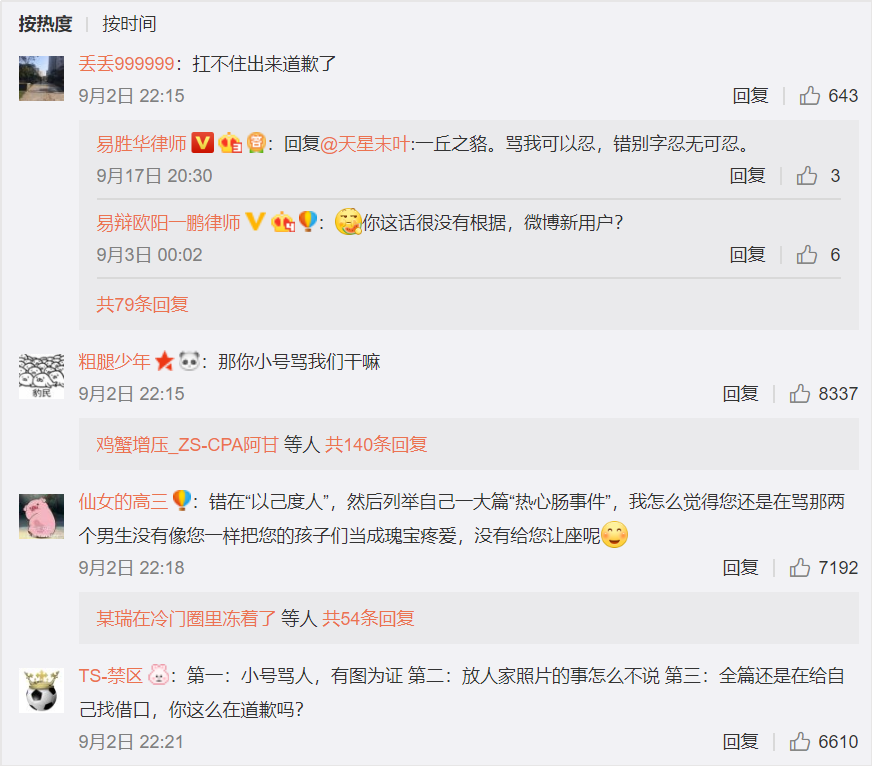Open user 鸡蟹增压_ZS-CPA阿甘 profile link
872x766 pixels.
pyautogui.click(x=187, y=444)
